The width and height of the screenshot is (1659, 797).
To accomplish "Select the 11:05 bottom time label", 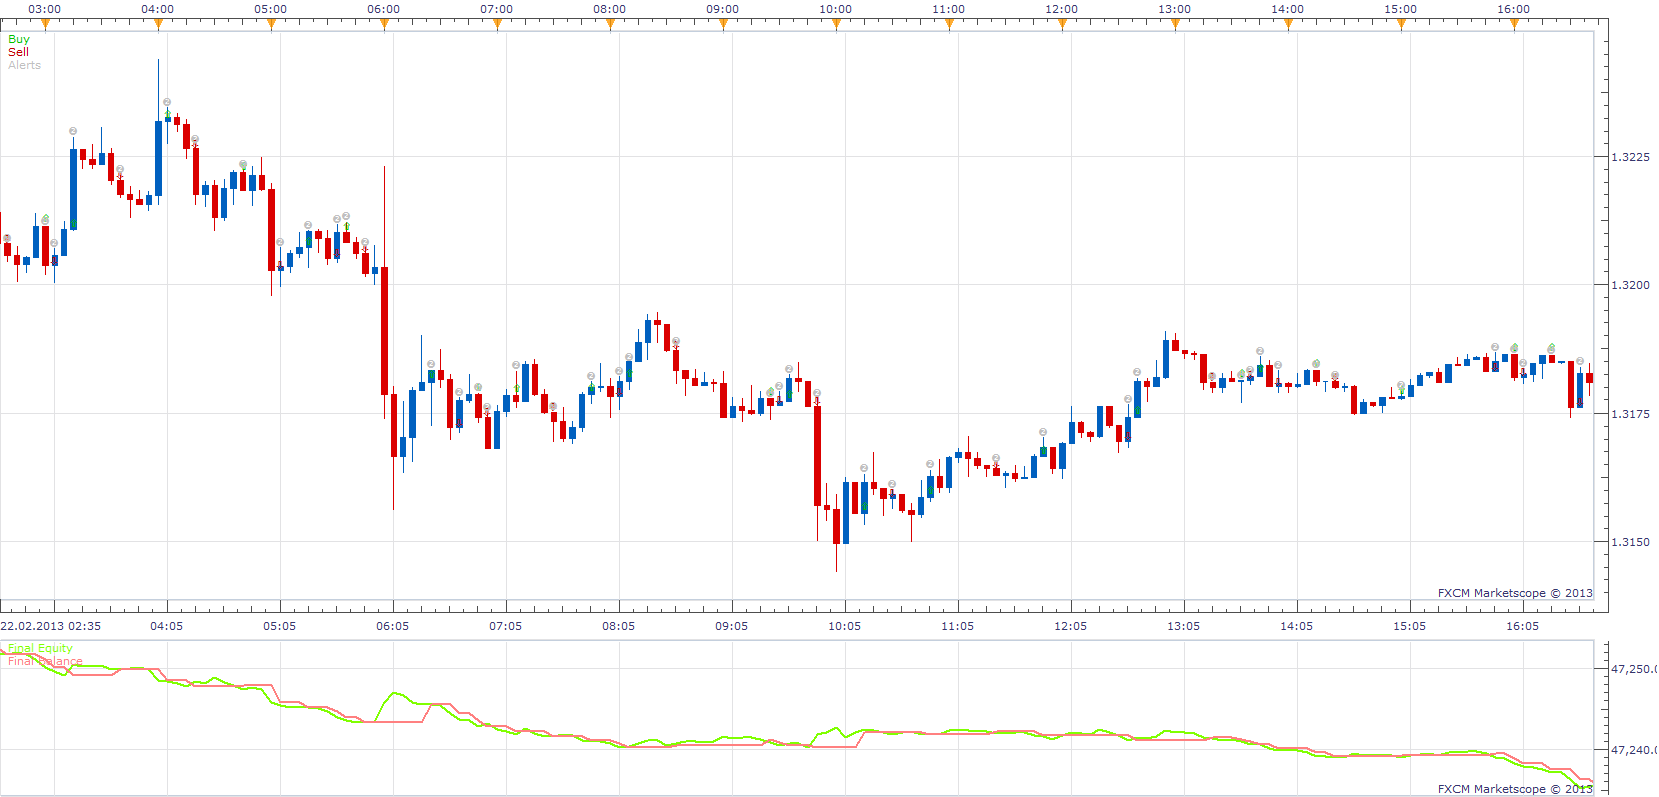I will 958,626.
